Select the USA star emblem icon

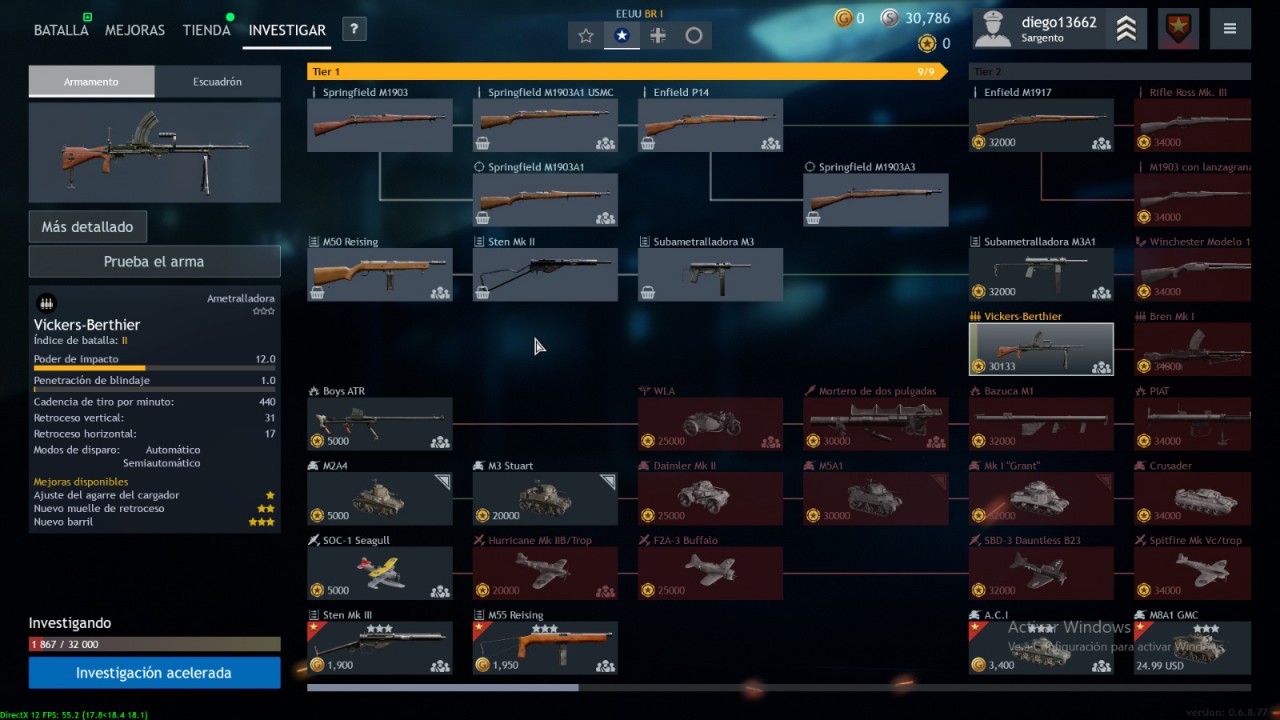click(622, 36)
